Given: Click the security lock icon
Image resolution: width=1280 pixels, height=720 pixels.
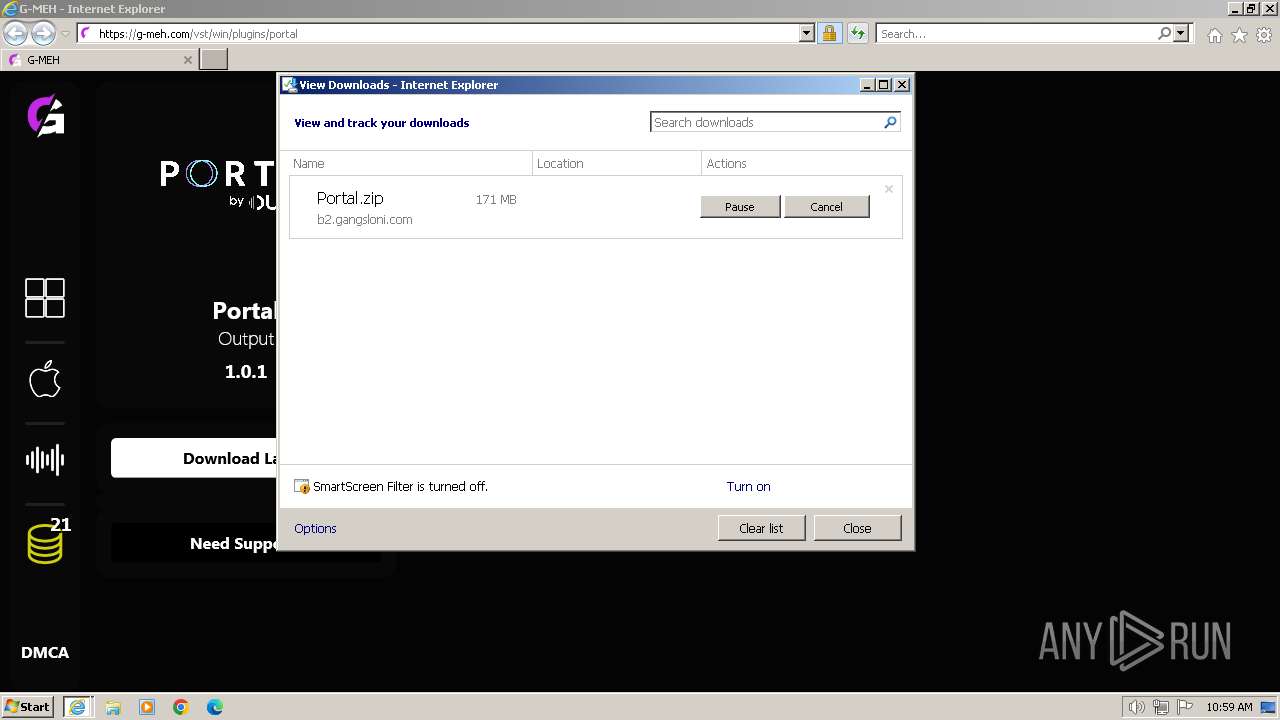Looking at the screenshot, I should (829, 33).
